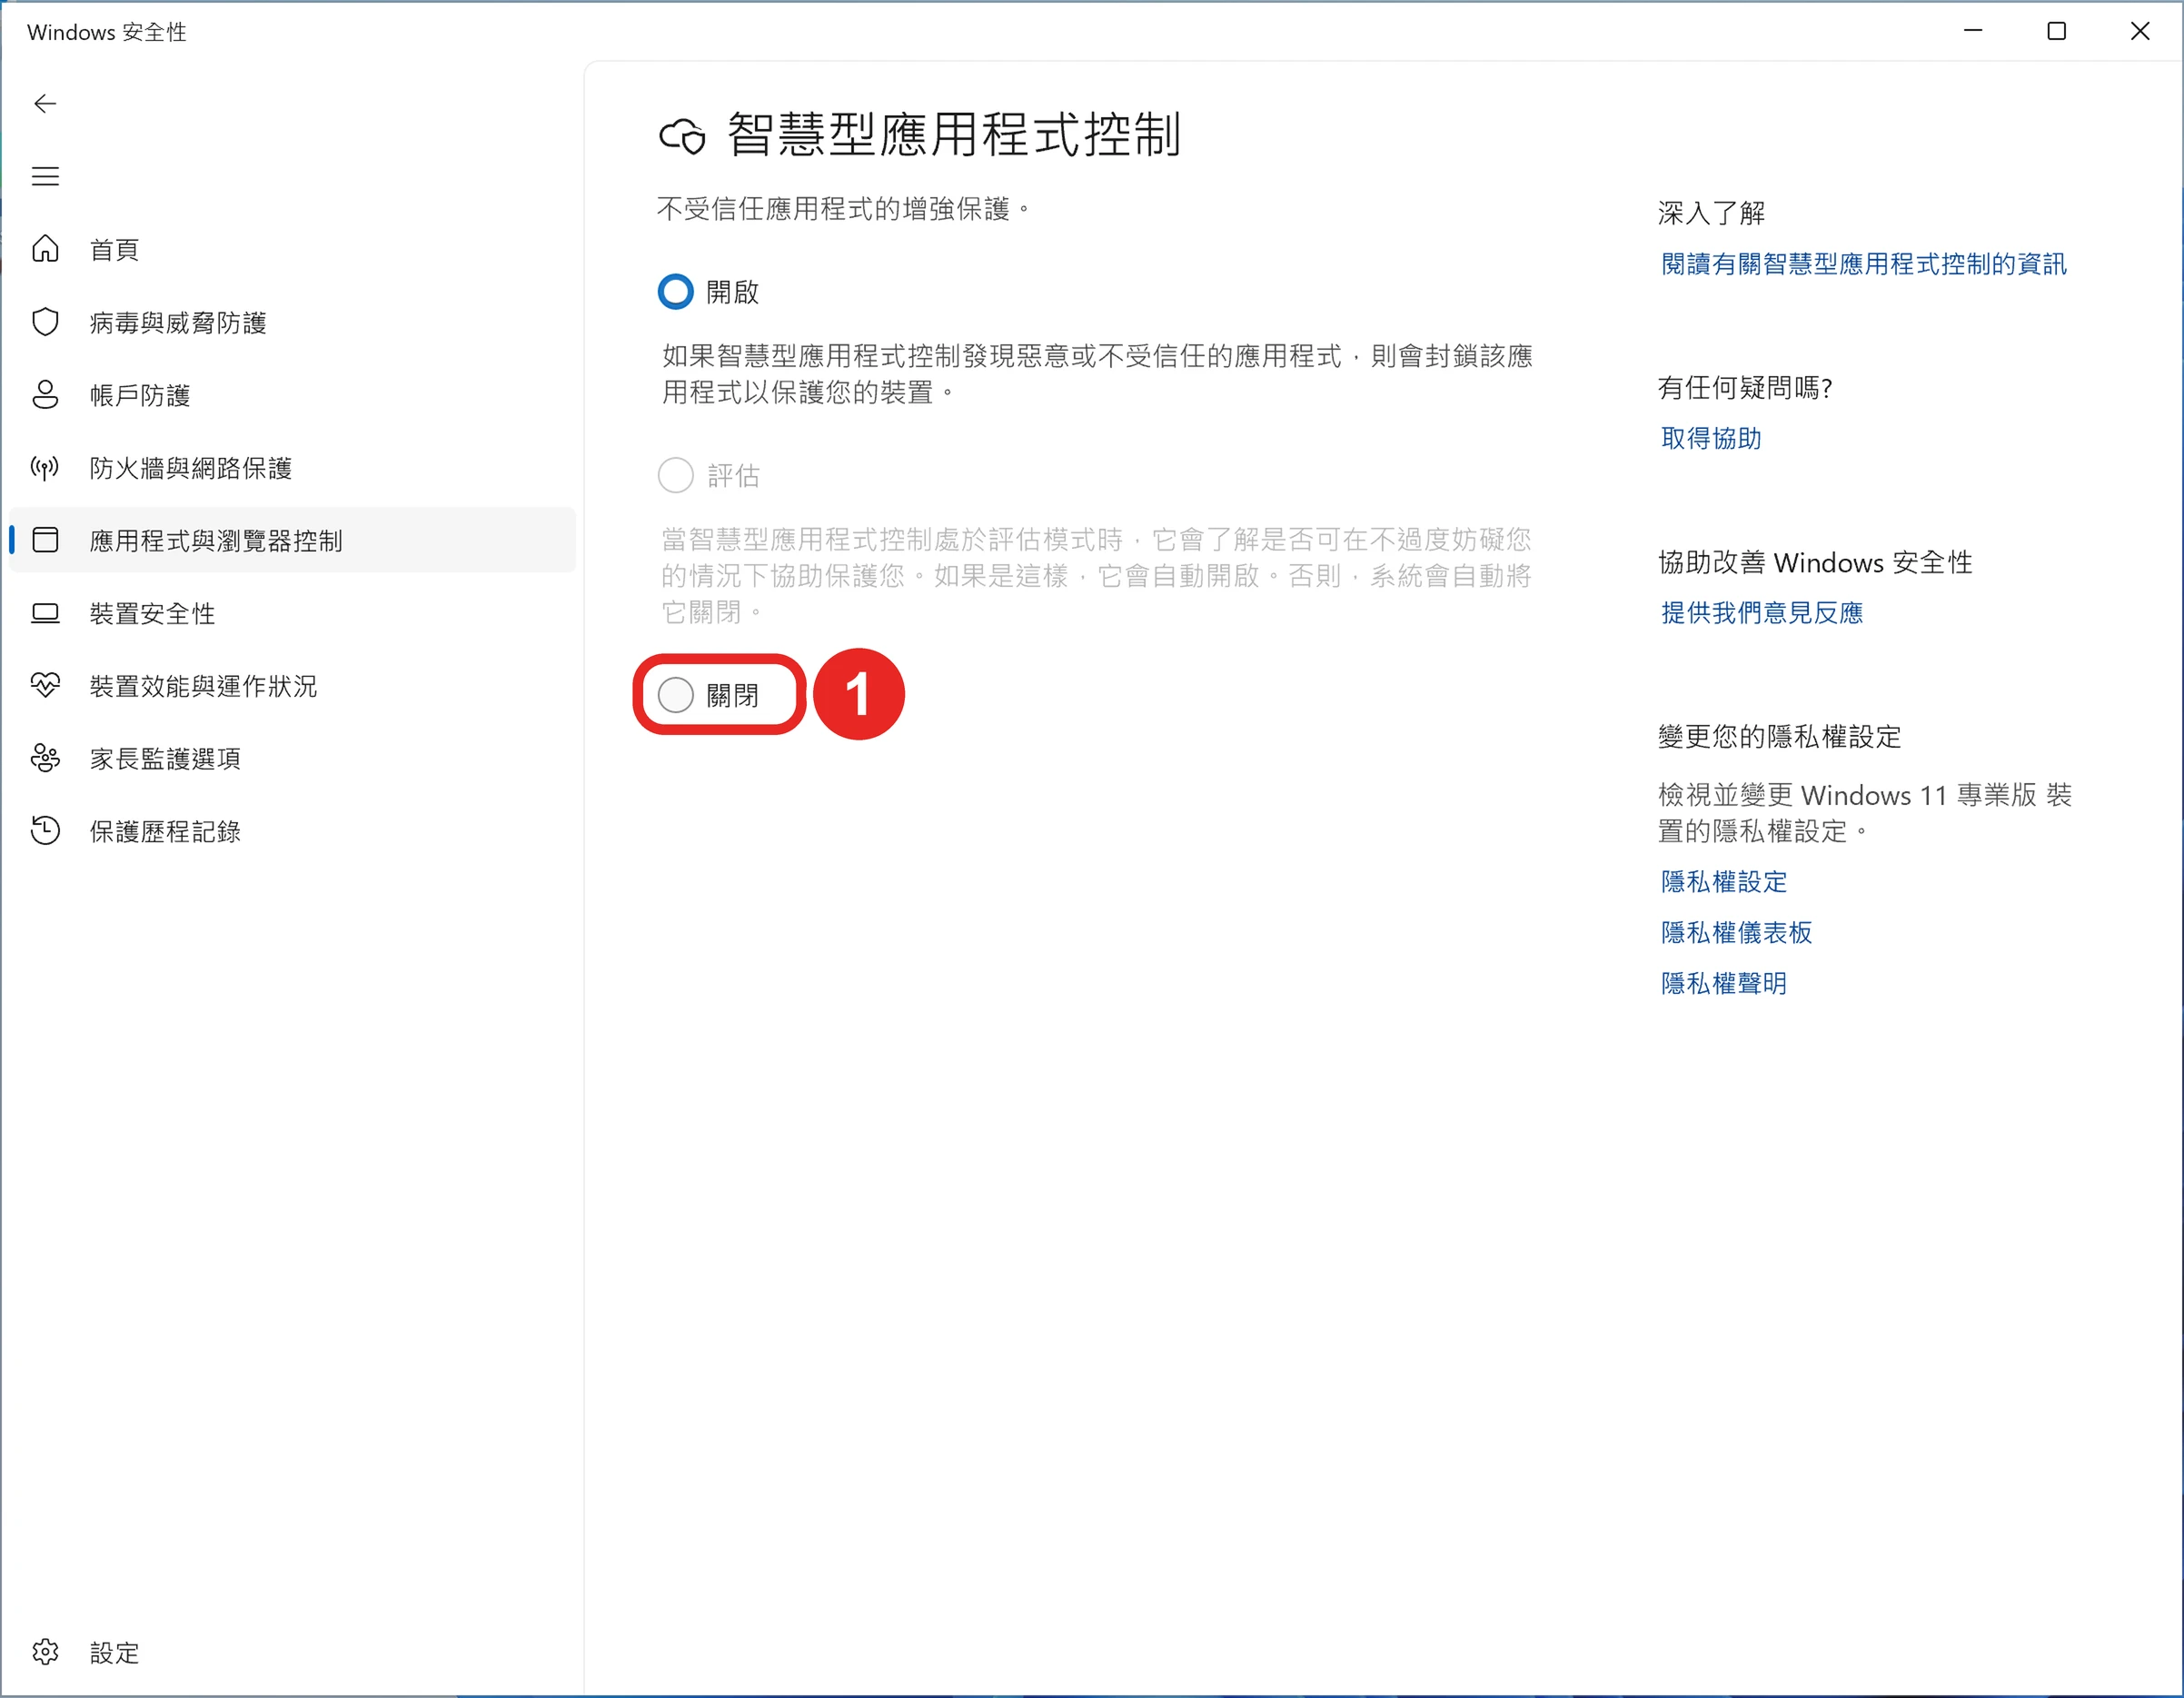Click the 協助改善 Windows 安全性 heading
This screenshot has width=2184, height=1698.
(x=1815, y=563)
